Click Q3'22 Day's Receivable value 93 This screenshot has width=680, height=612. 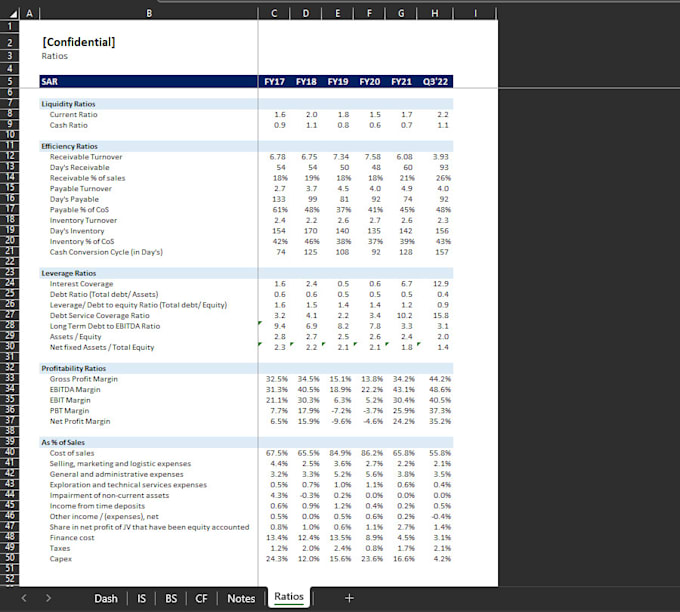444,167
